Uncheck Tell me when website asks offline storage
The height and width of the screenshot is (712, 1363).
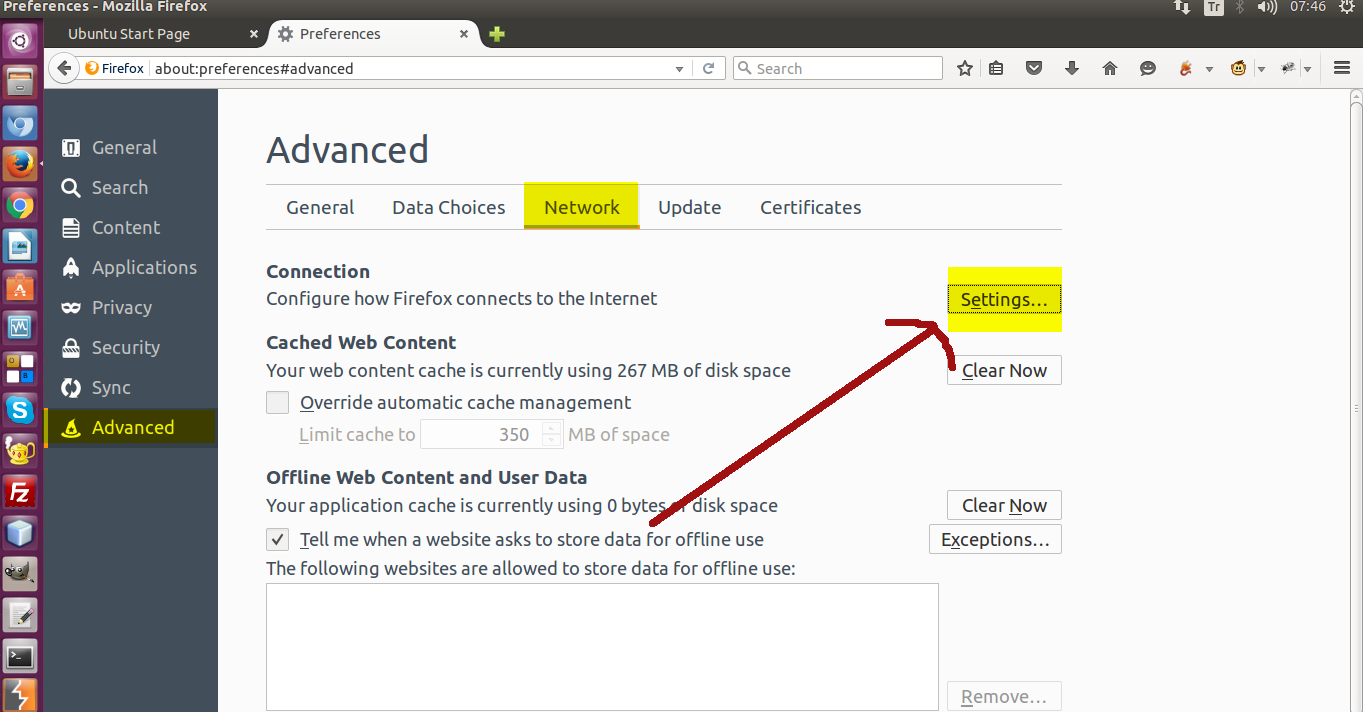pos(277,540)
